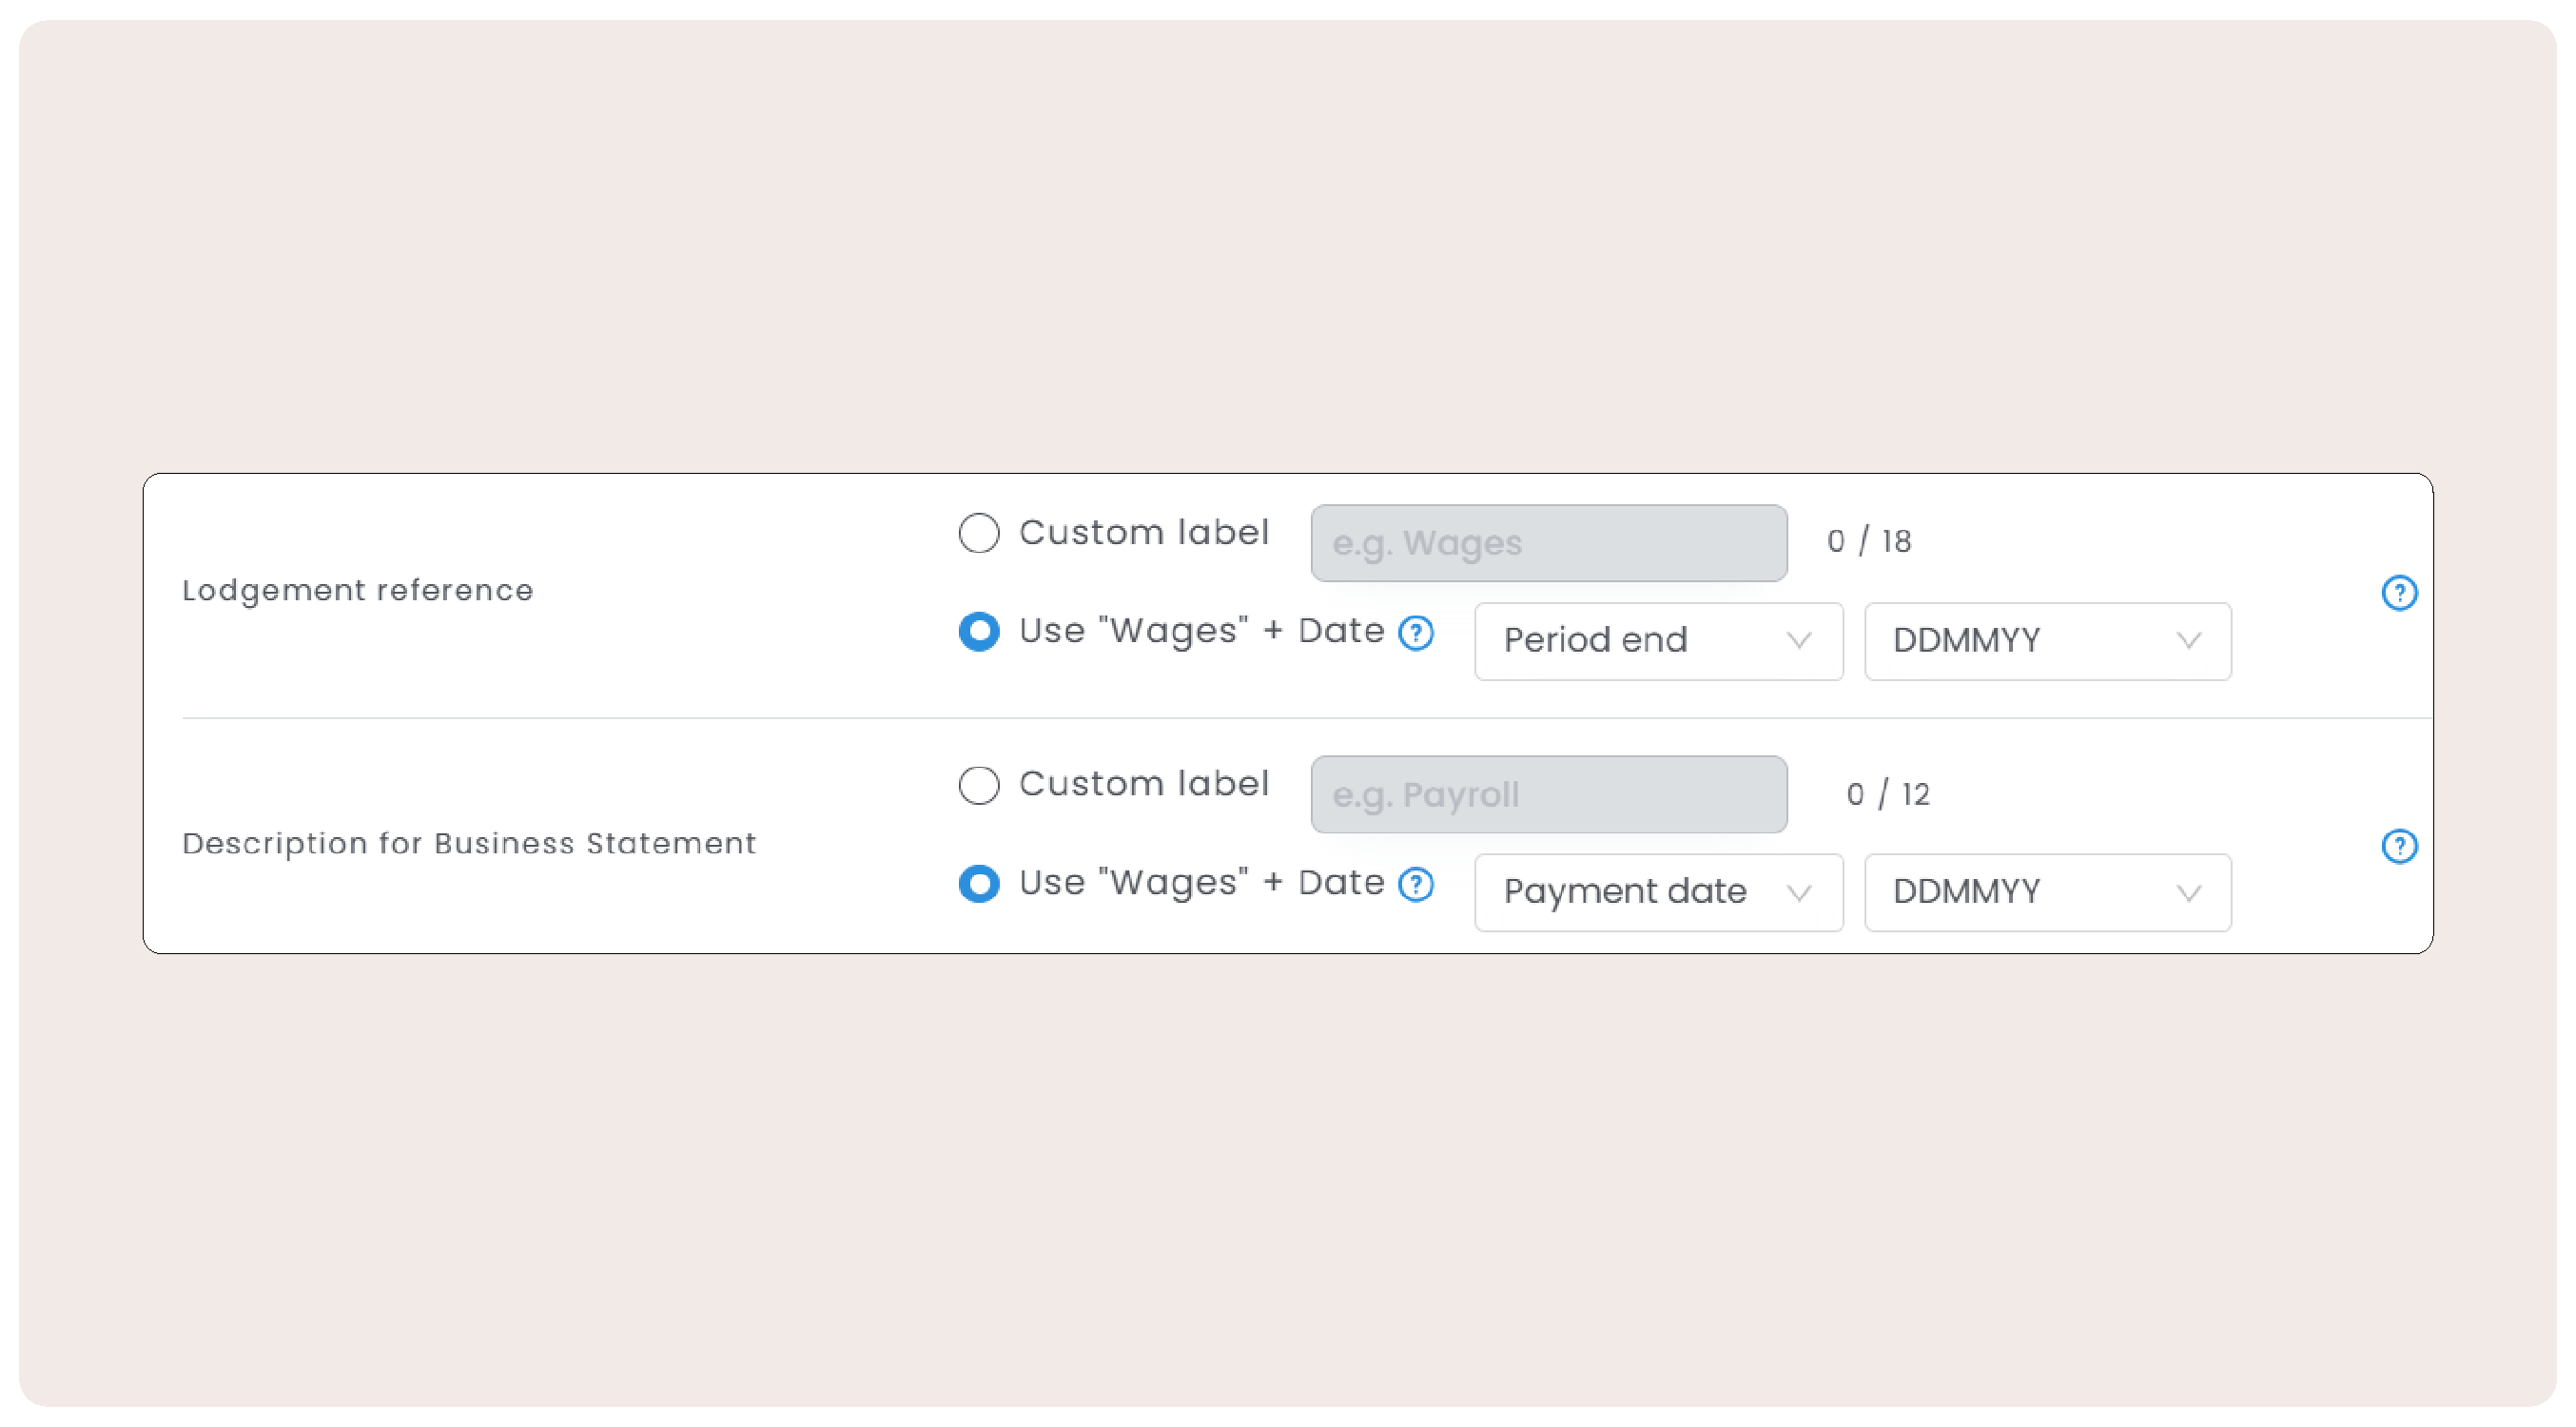Click the 'e.g. Wages' text field
This screenshot has height=1427, width=2576.
[1548, 543]
